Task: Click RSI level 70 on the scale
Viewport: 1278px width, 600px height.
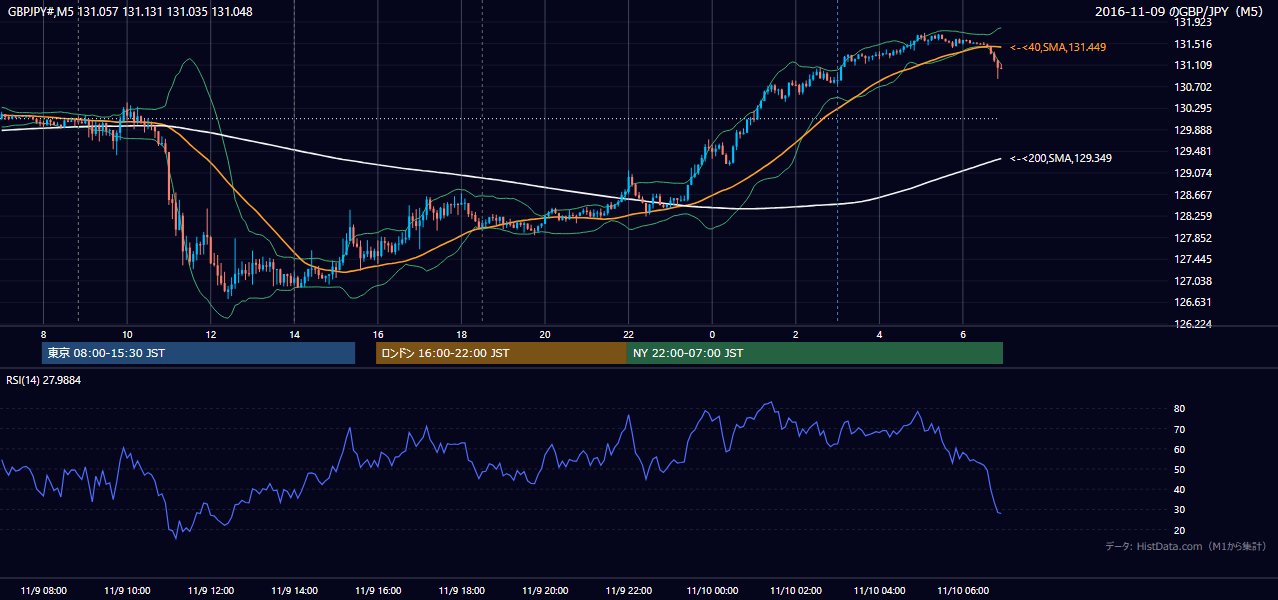Action: (x=1180, y=429)
